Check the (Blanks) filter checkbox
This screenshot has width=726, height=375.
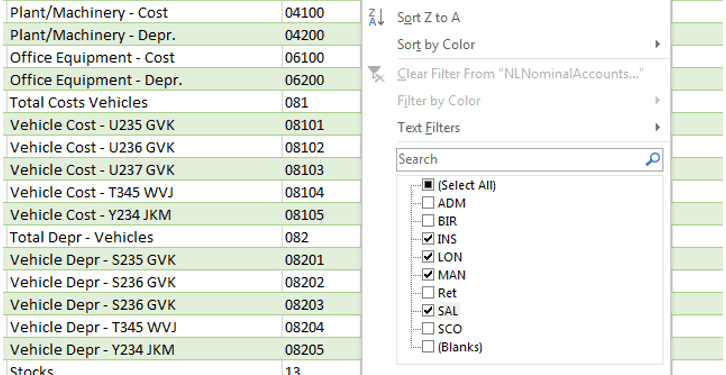(x=428, y=347)
